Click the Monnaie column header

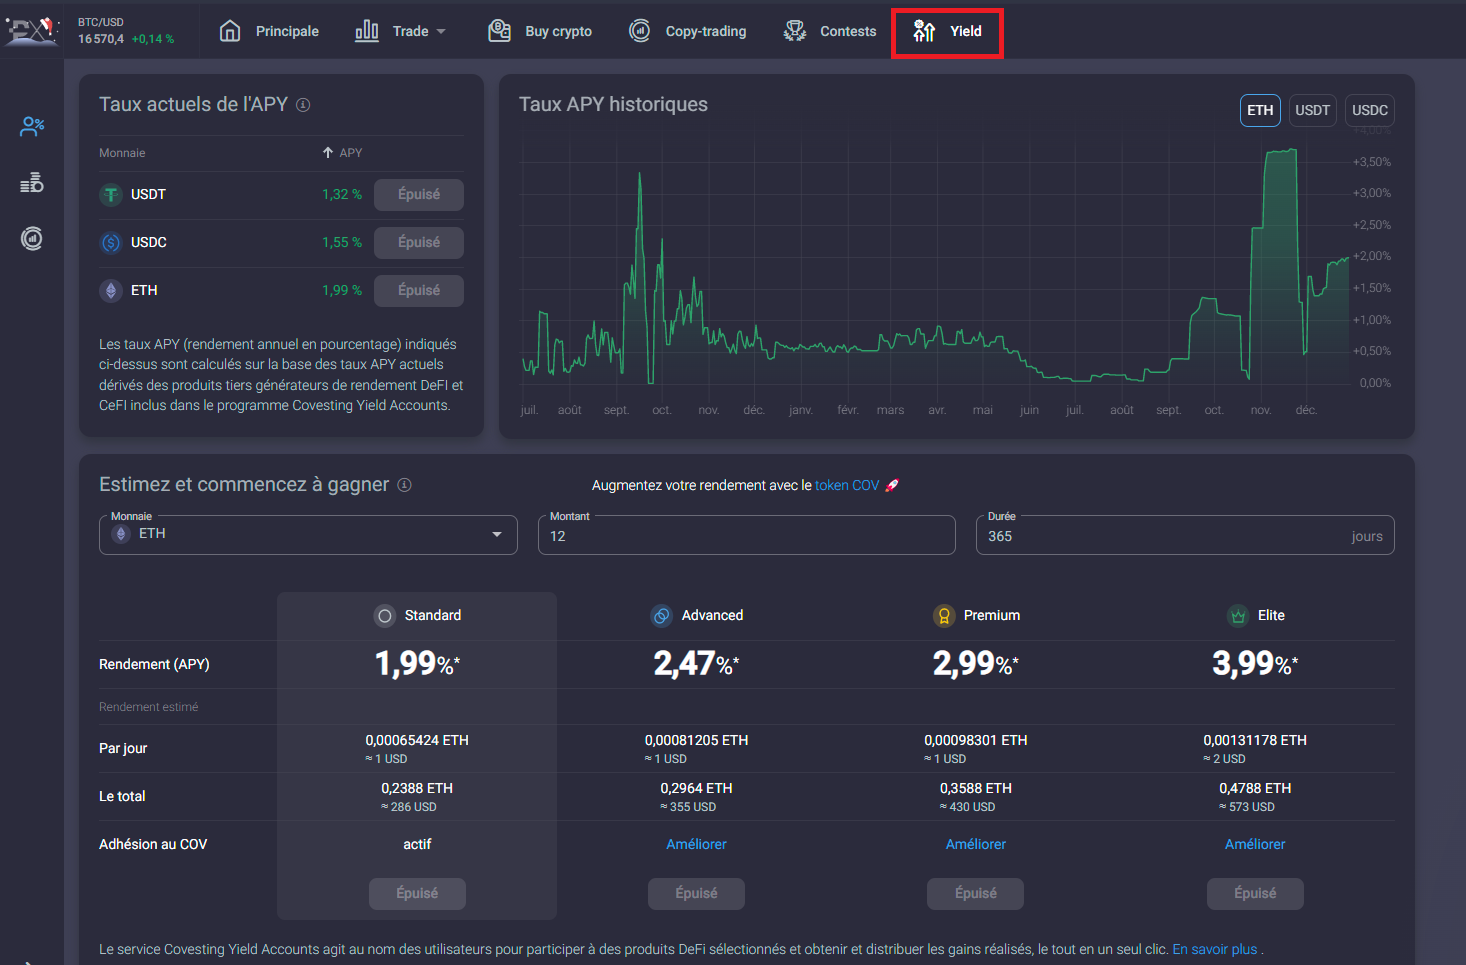click(x=122, y=153)
